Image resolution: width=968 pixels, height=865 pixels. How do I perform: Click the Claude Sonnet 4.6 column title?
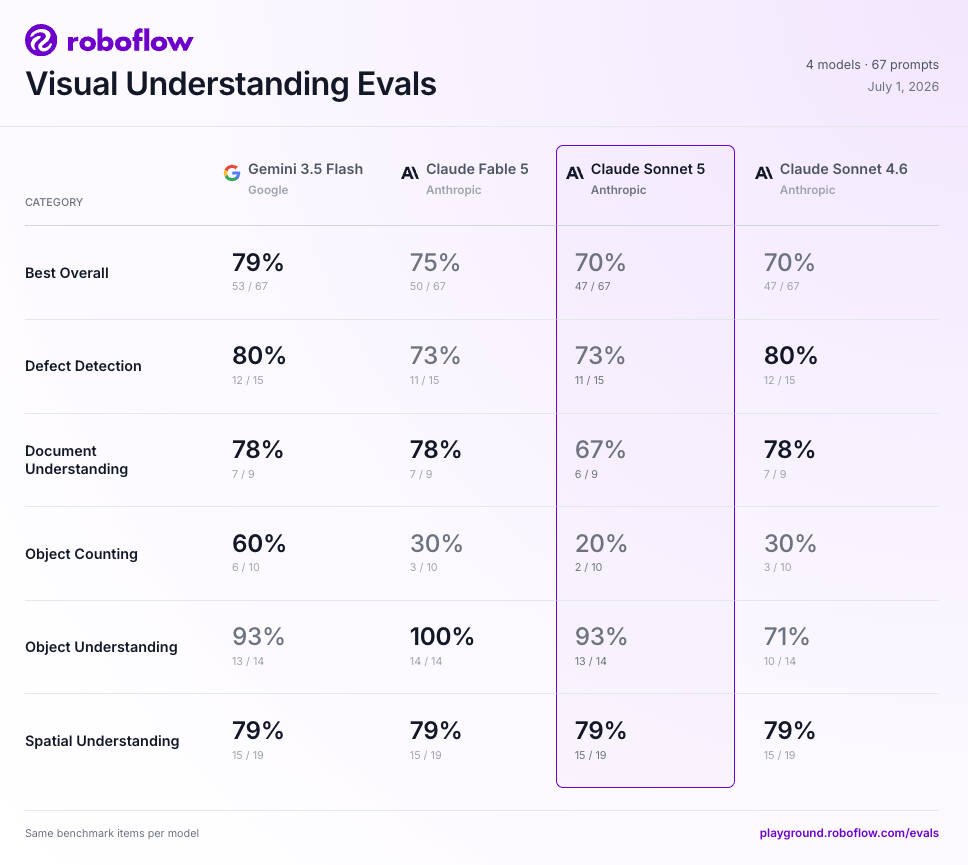pyautogui.click(x=843, y=169)
